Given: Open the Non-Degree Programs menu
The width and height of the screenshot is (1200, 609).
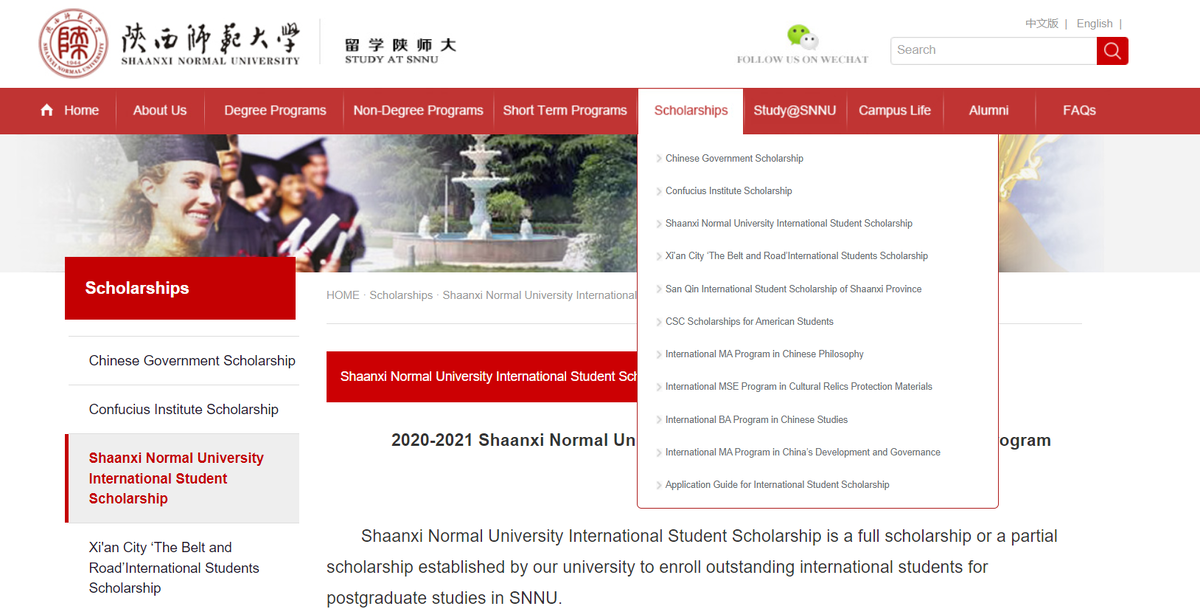Looking at the screenshot, I should 418,110.
